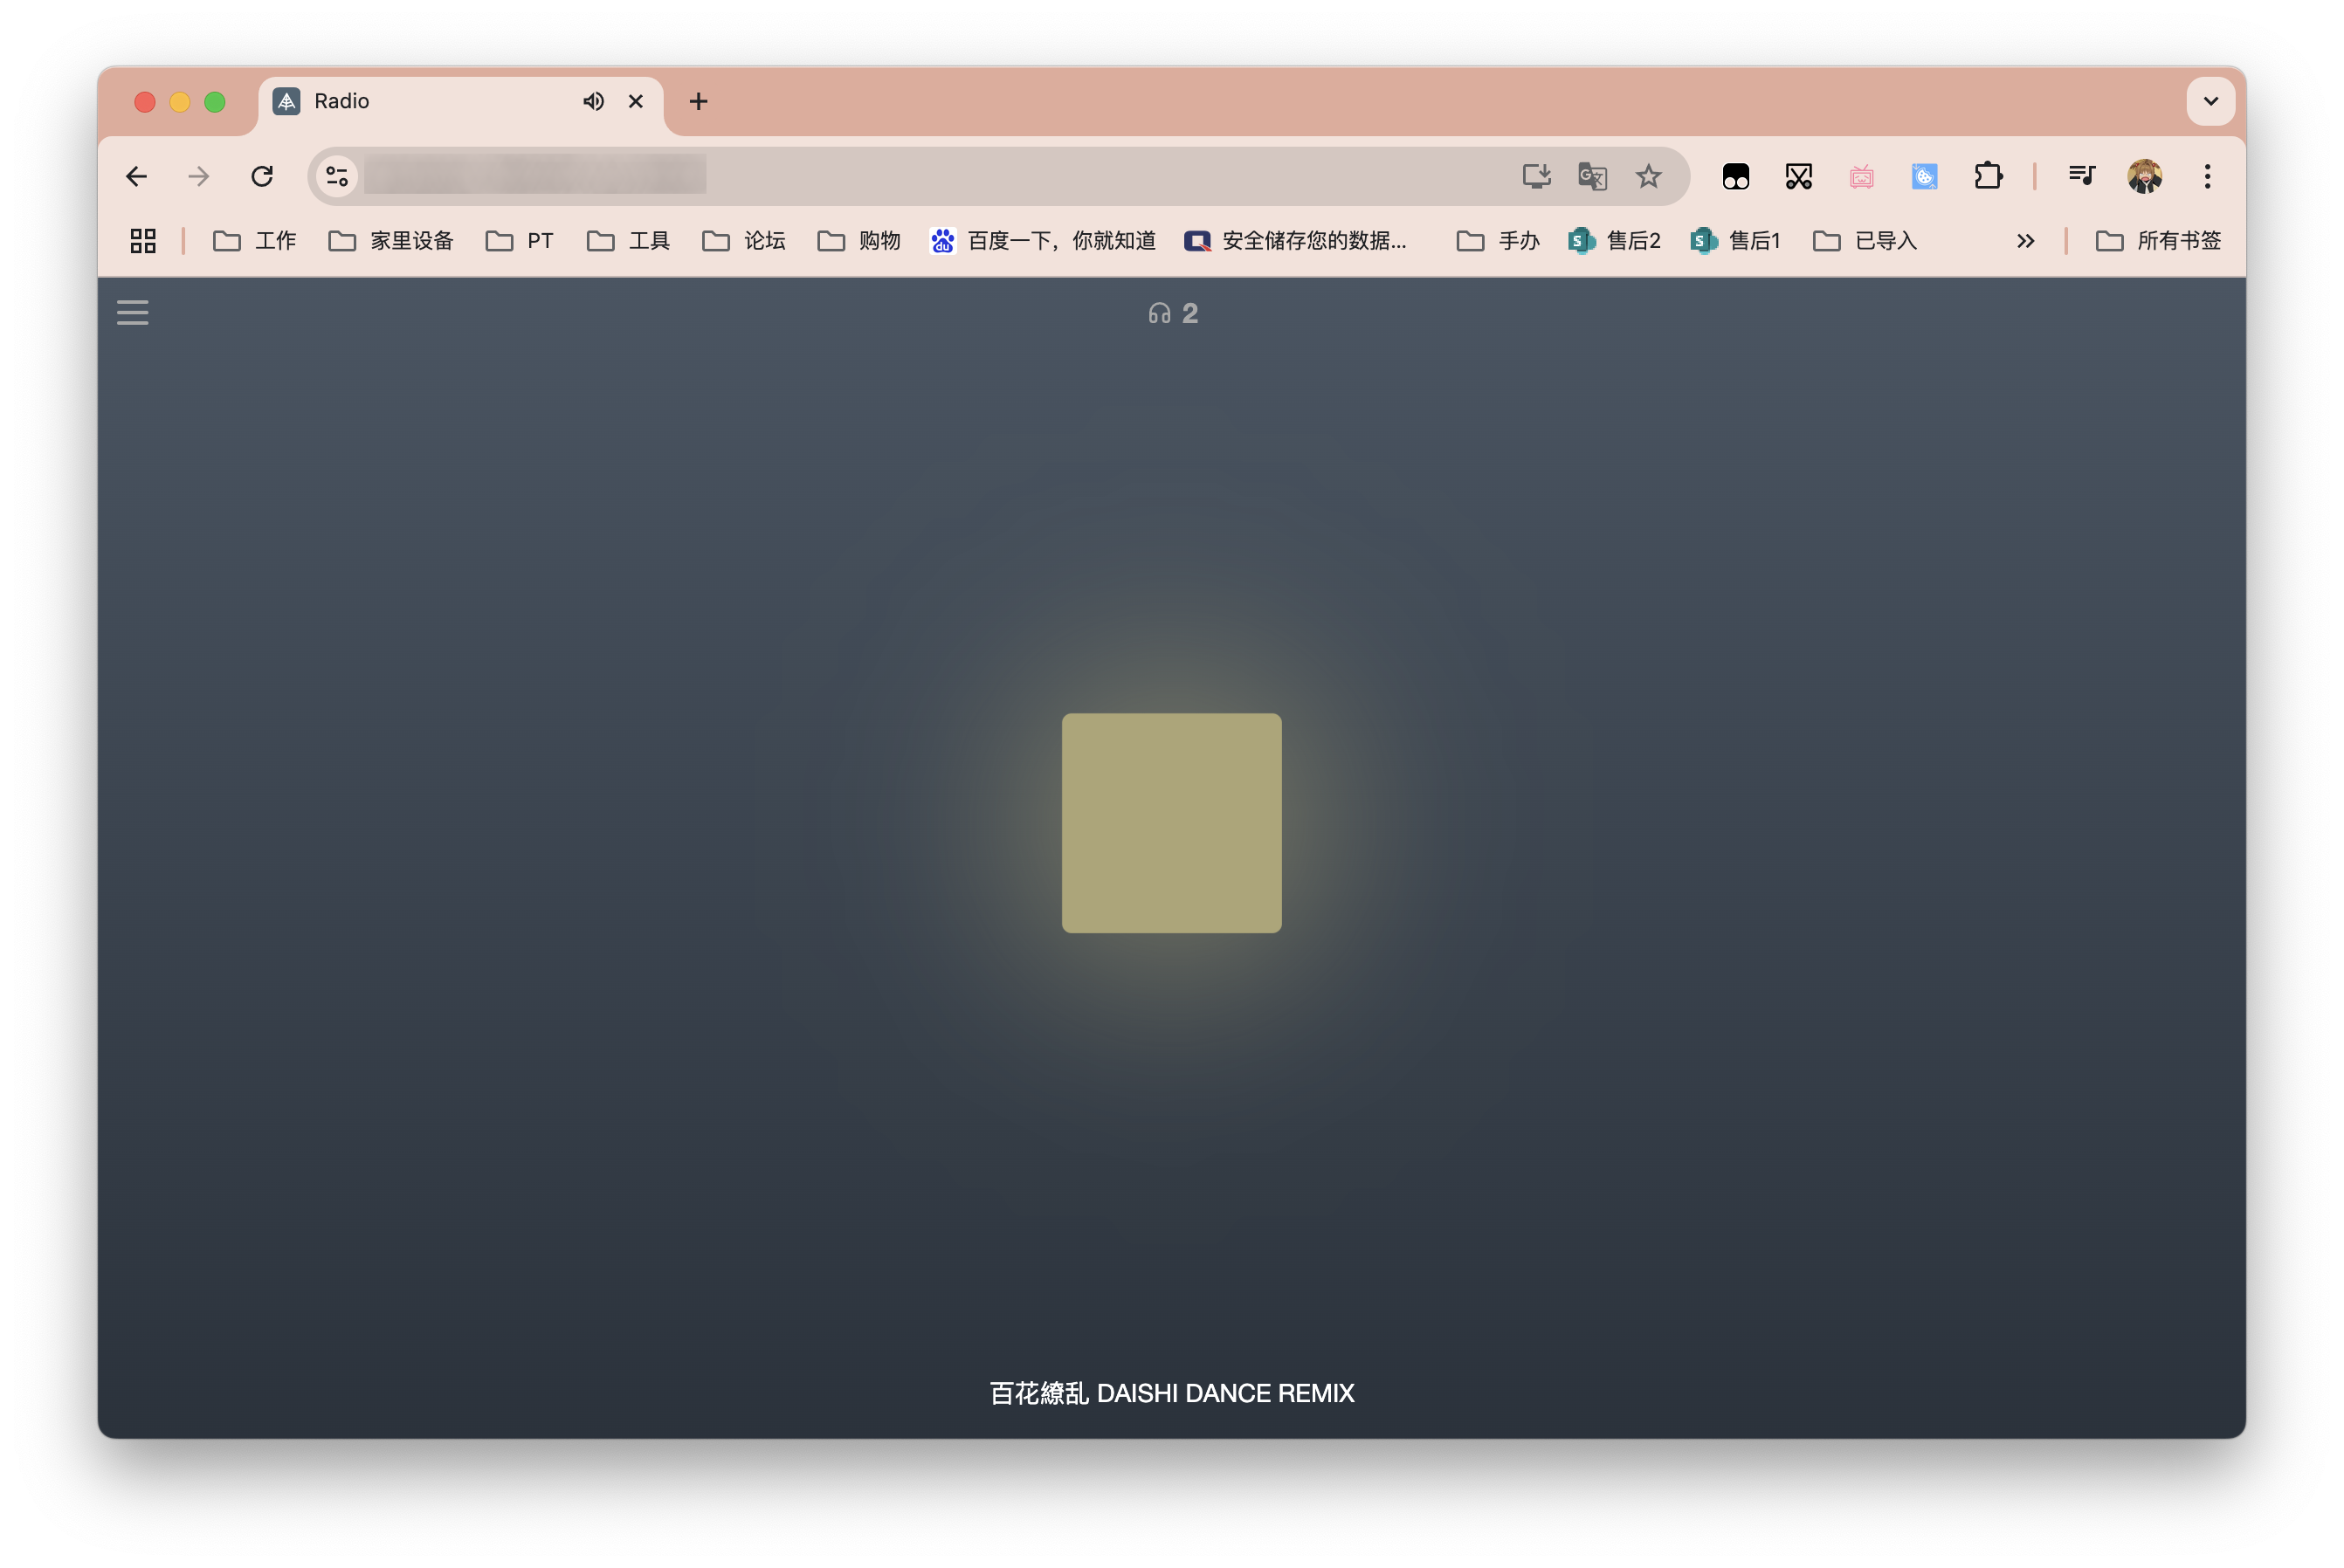Open the 工作 bookmark folder

click(255, 241)
